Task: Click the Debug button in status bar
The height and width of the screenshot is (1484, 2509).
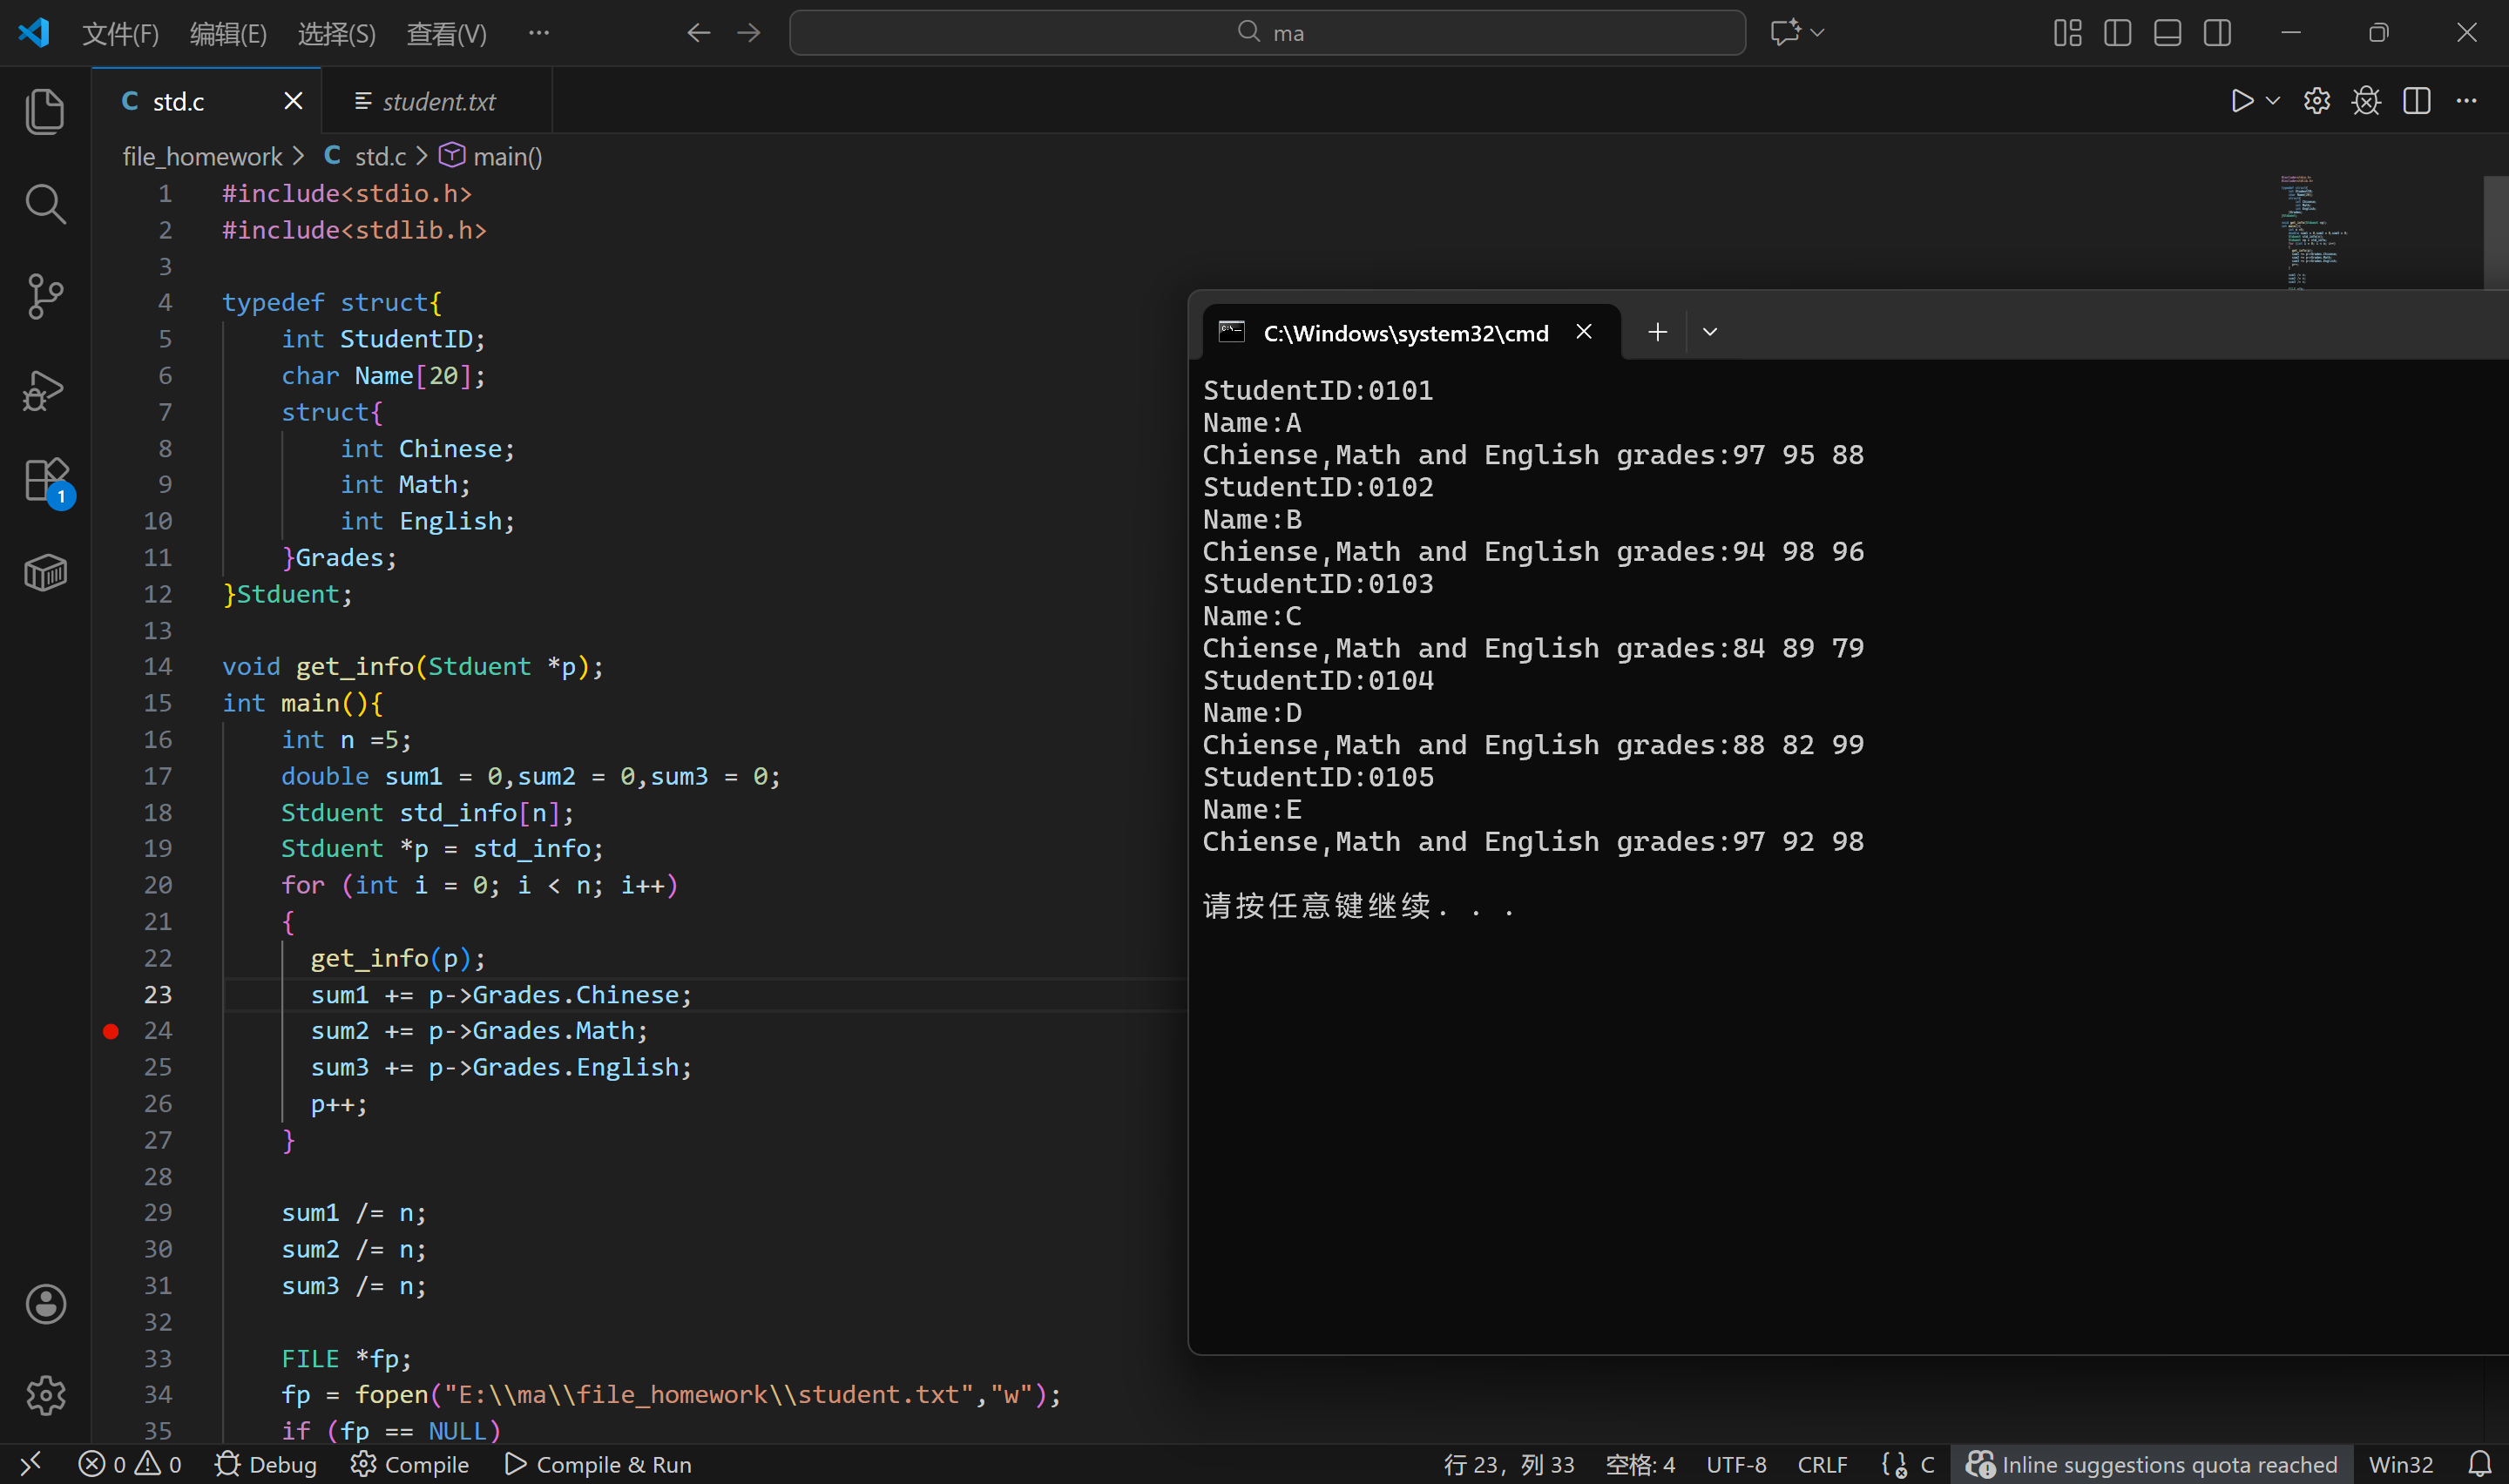Action: [266, 1464]
